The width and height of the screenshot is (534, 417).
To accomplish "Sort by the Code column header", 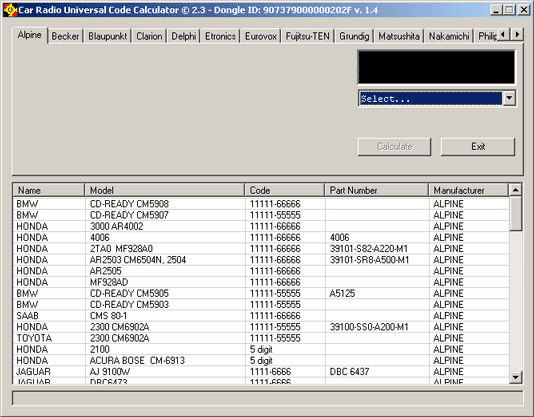I will pyautogui.click(x=285, y=190).
